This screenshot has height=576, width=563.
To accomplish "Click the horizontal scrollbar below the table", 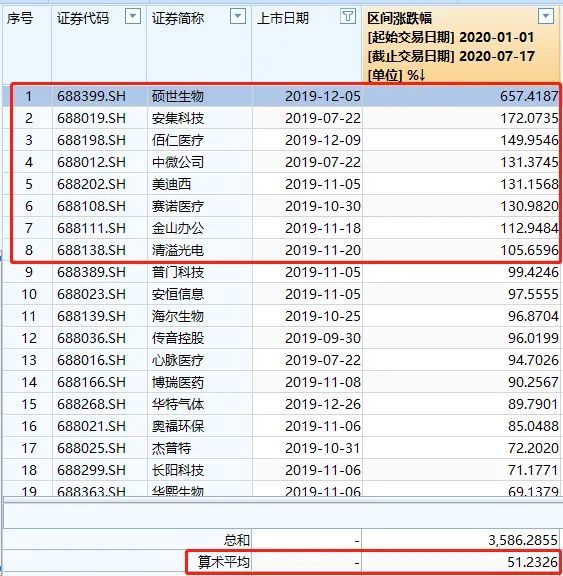I will point(281,500).
